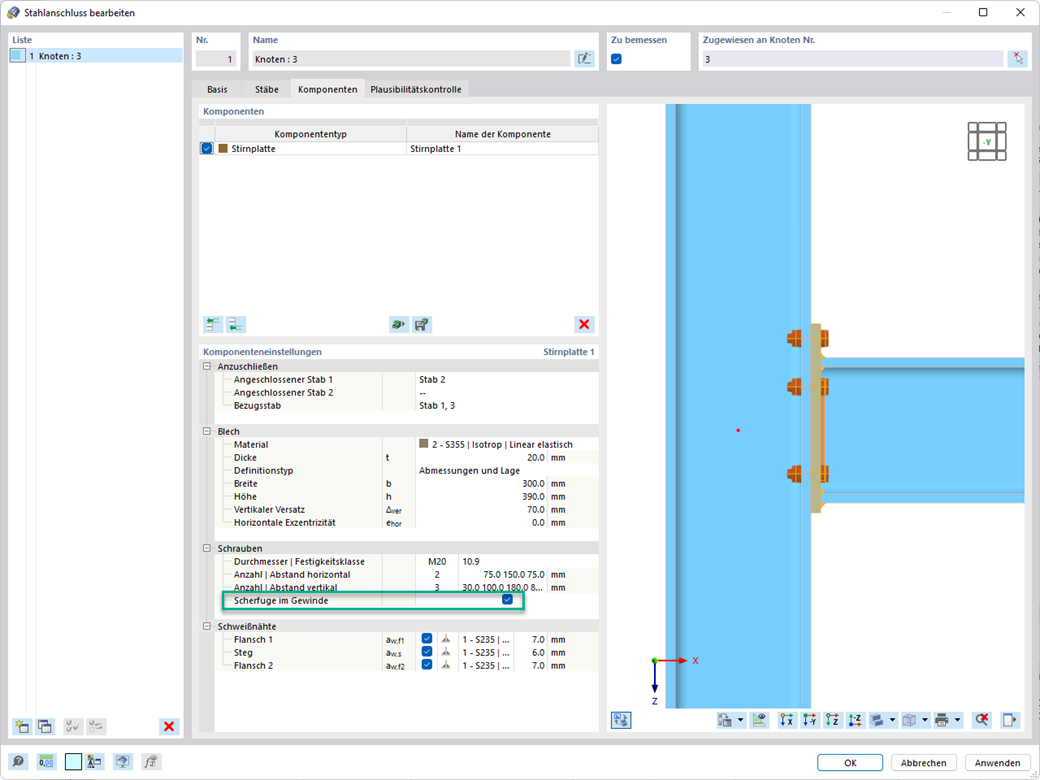Click Definitionstyp value Abmessungen und Lage
Screen dimensions: 1040x780
point(469,470)
